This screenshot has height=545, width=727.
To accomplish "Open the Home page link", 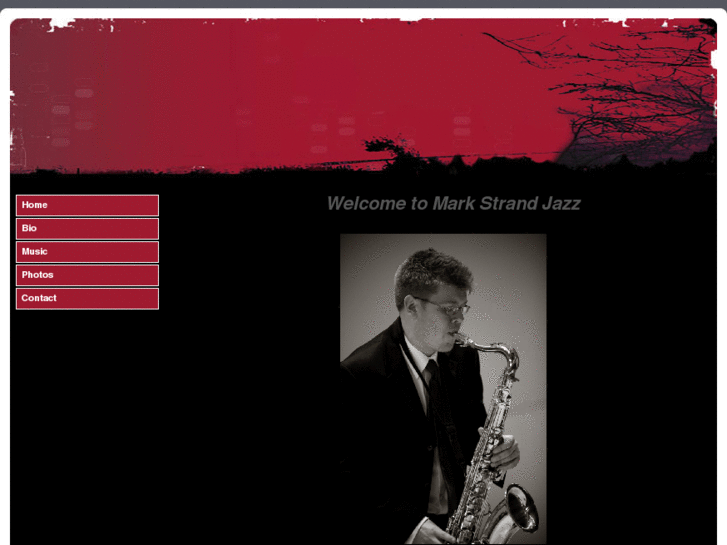I will click(x=87, y=205).
